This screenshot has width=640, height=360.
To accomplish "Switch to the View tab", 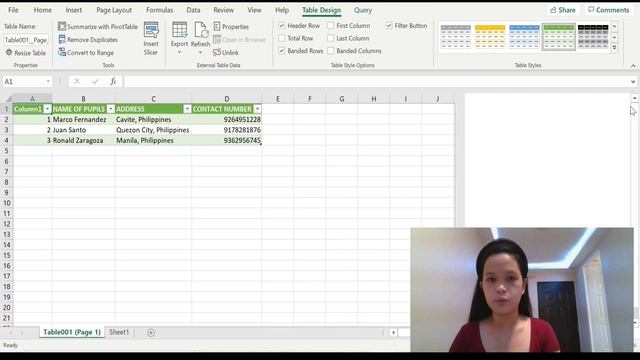I will (254, 10).
